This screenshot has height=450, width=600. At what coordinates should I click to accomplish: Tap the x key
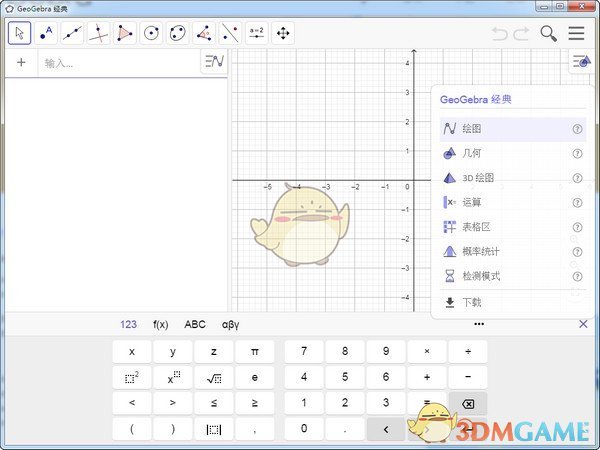pyautogui.click(x=132, y=351)
